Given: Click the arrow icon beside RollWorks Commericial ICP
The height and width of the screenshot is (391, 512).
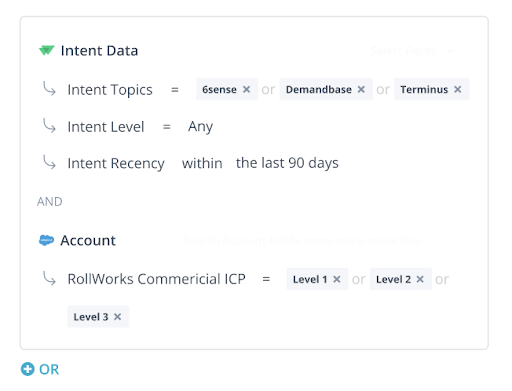Looking at the screenshot, I should 49,278.
